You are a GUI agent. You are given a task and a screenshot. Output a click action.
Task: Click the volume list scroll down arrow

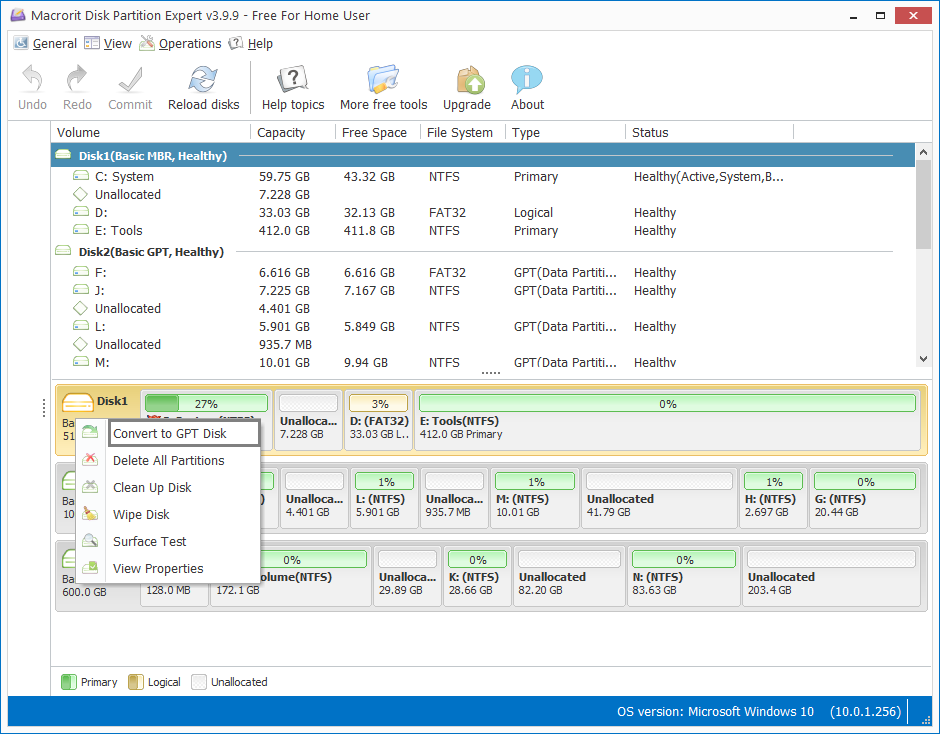point(923,359)
